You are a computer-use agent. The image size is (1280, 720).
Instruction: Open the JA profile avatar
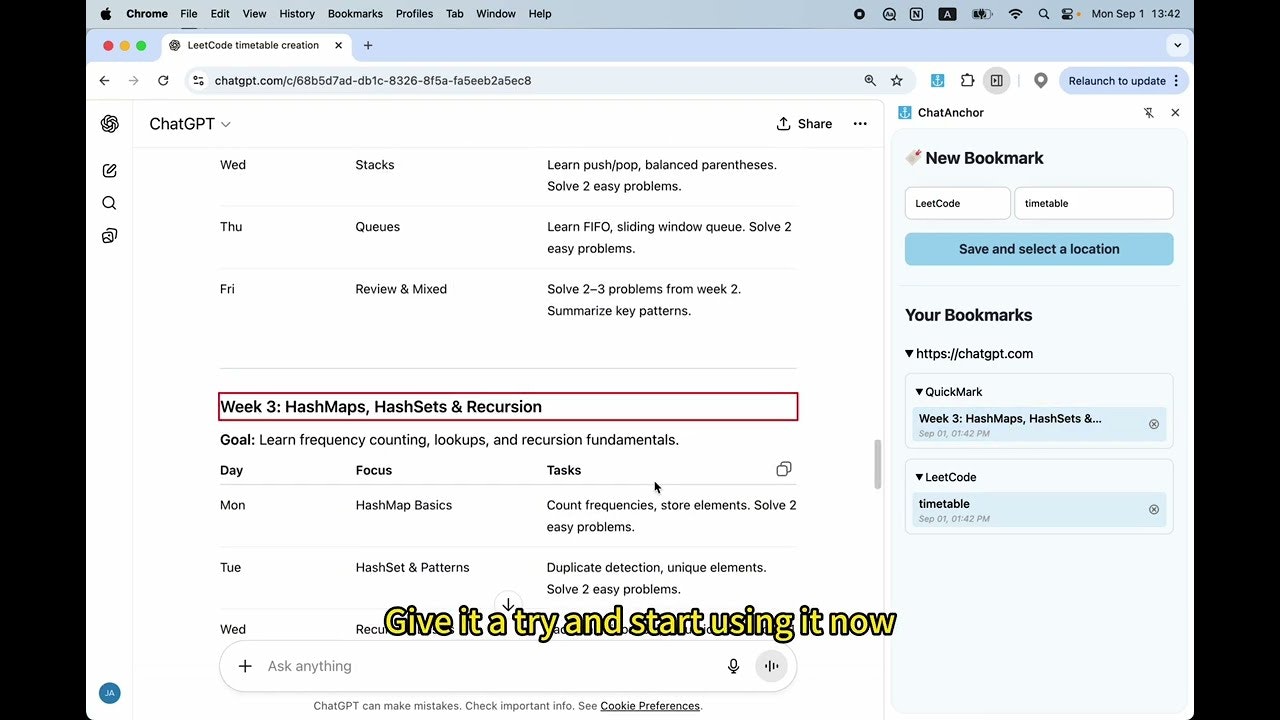110,693
